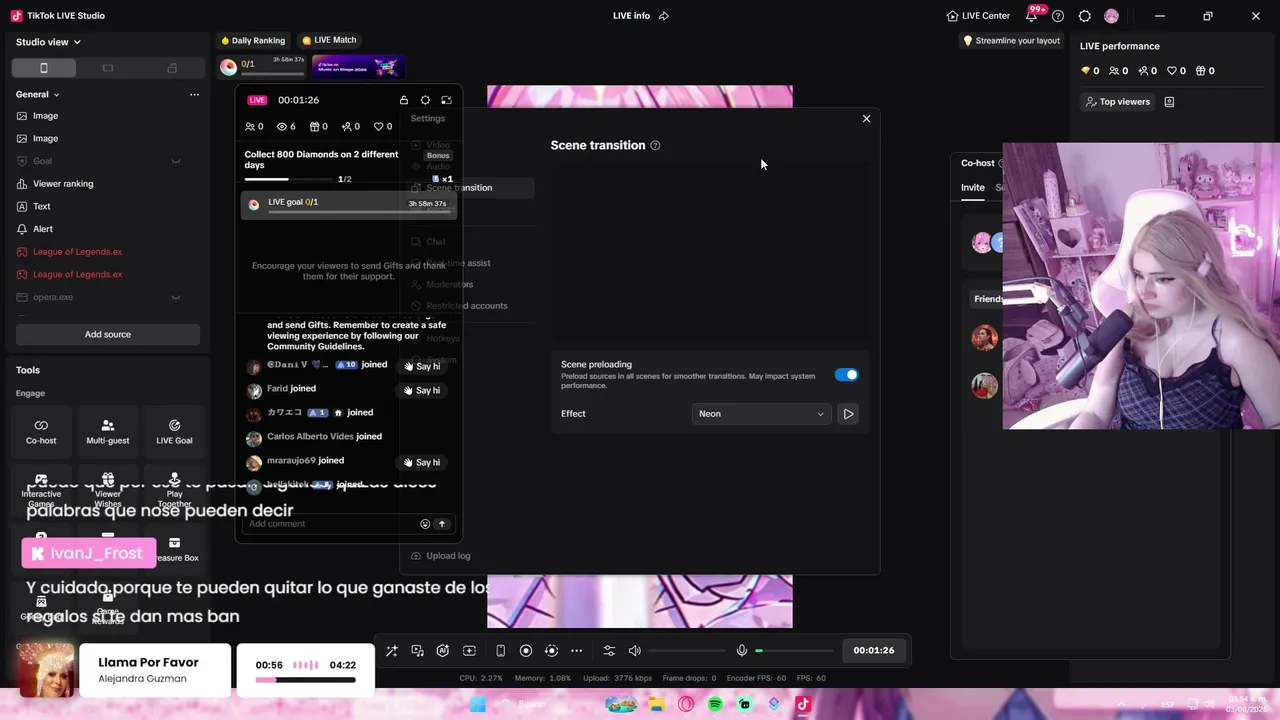This screenshot has height=720, width=1280.
Task: Click the media and music icon in bottom toolbar
Action: (x=418, y=651)
